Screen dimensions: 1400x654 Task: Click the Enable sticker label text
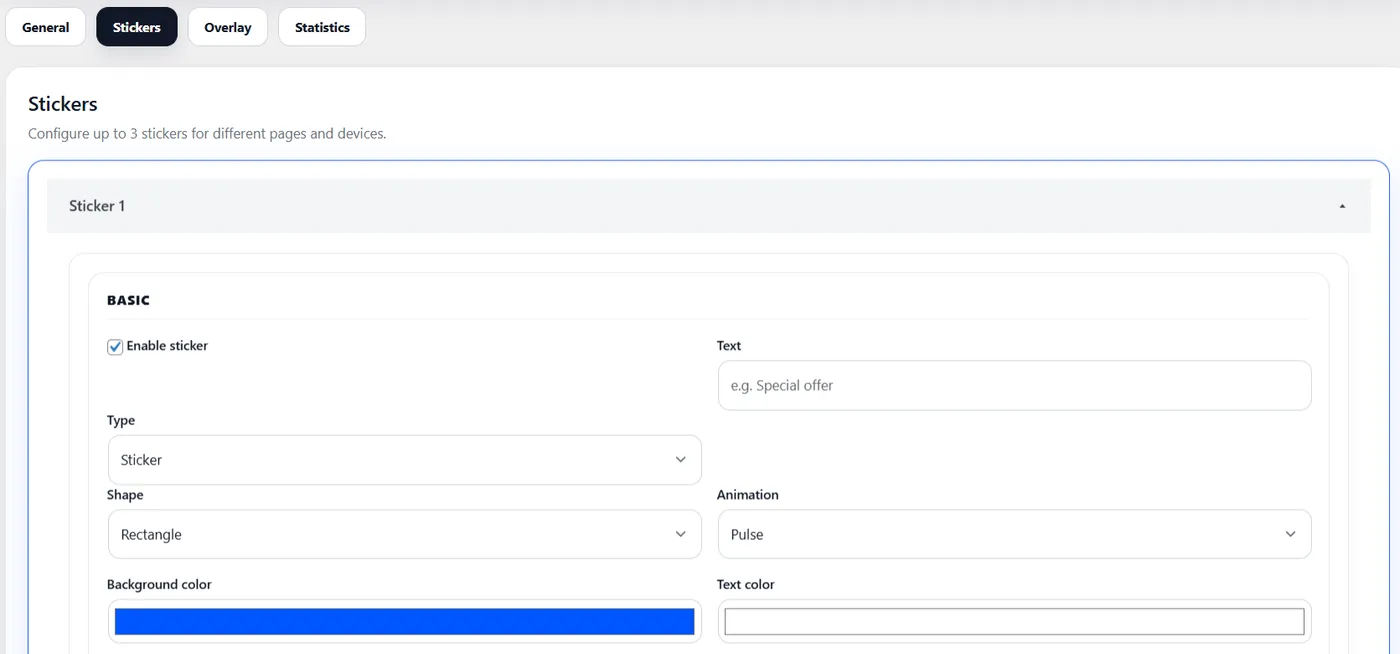click(167, 346)
